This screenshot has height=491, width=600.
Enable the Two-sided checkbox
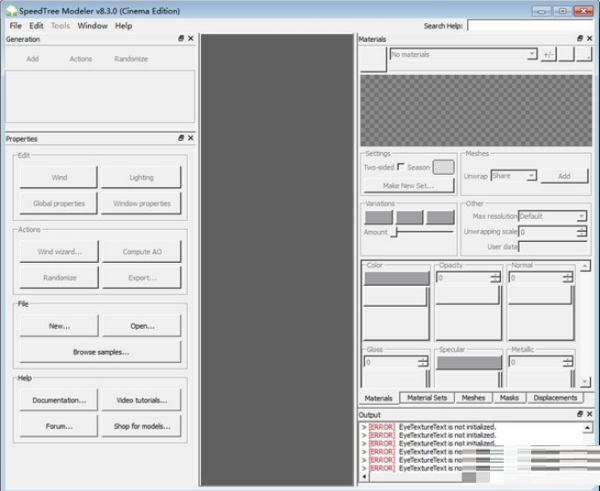(401, 167)
